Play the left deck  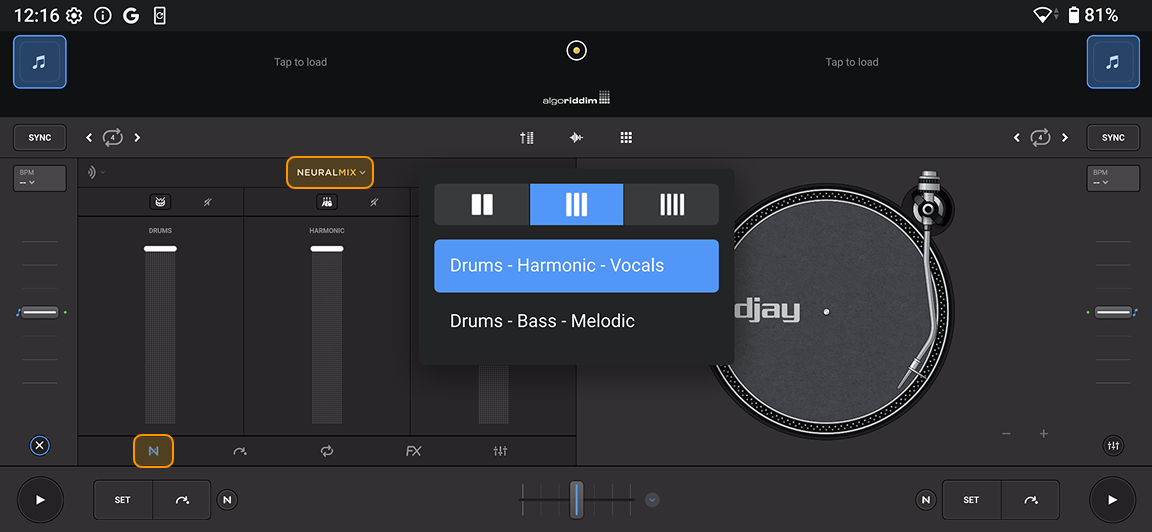(40, 500)
